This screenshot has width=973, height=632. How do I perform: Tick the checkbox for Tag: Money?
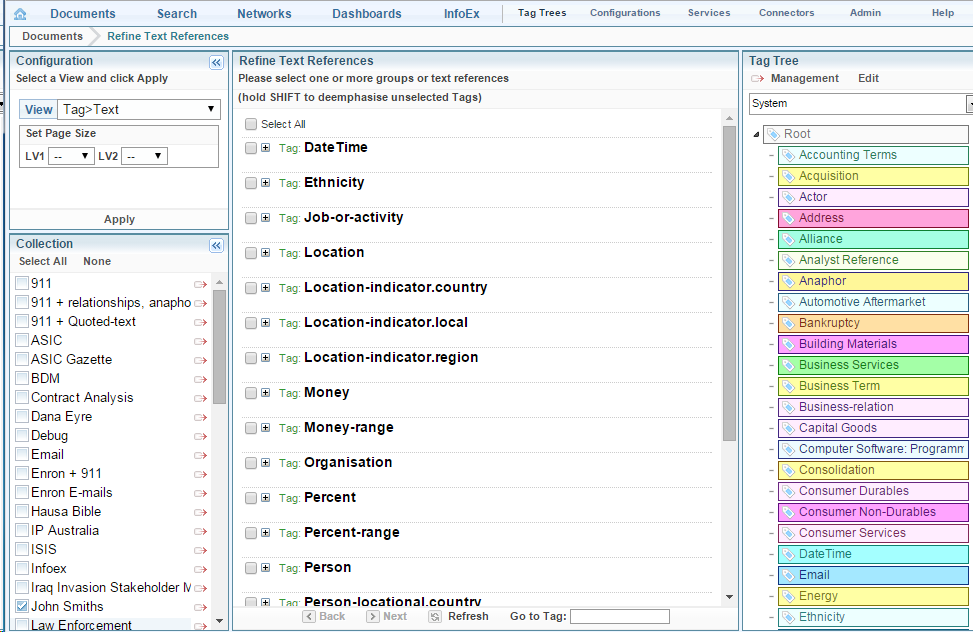click(x=251, y=393)
